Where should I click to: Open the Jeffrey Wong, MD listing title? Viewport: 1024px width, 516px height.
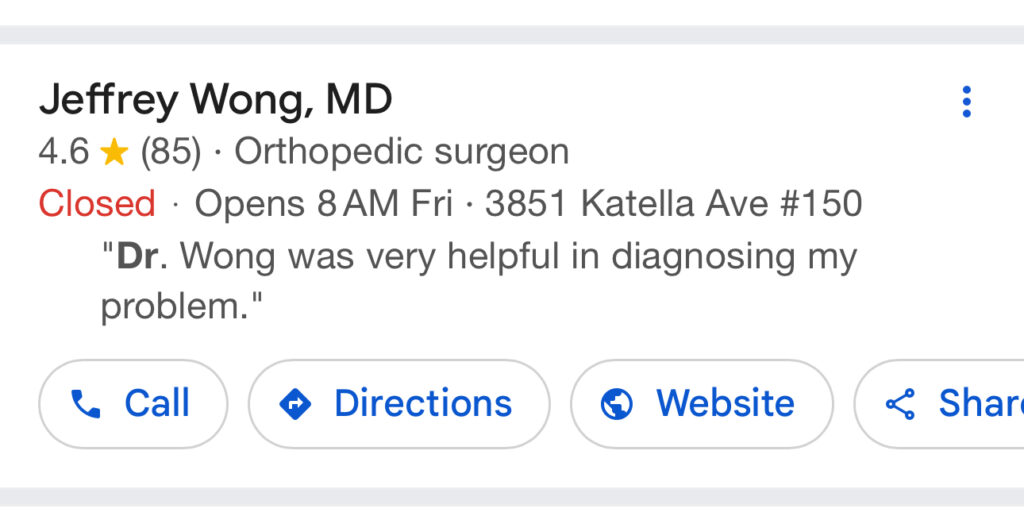pos(215,100)
